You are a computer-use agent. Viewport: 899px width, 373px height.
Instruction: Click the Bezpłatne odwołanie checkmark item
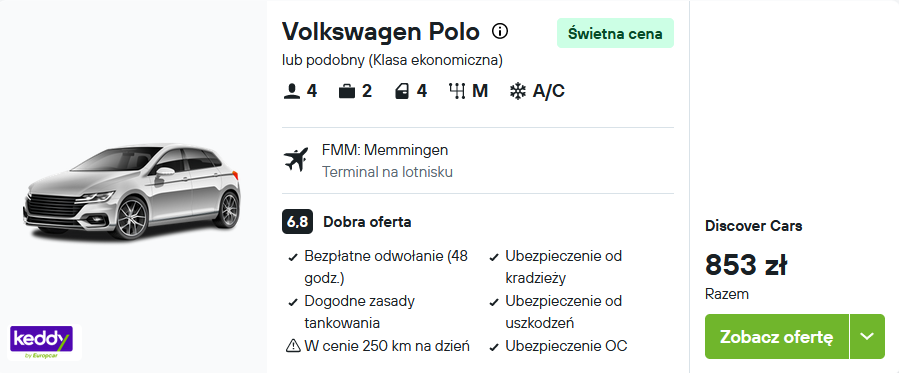378,267
